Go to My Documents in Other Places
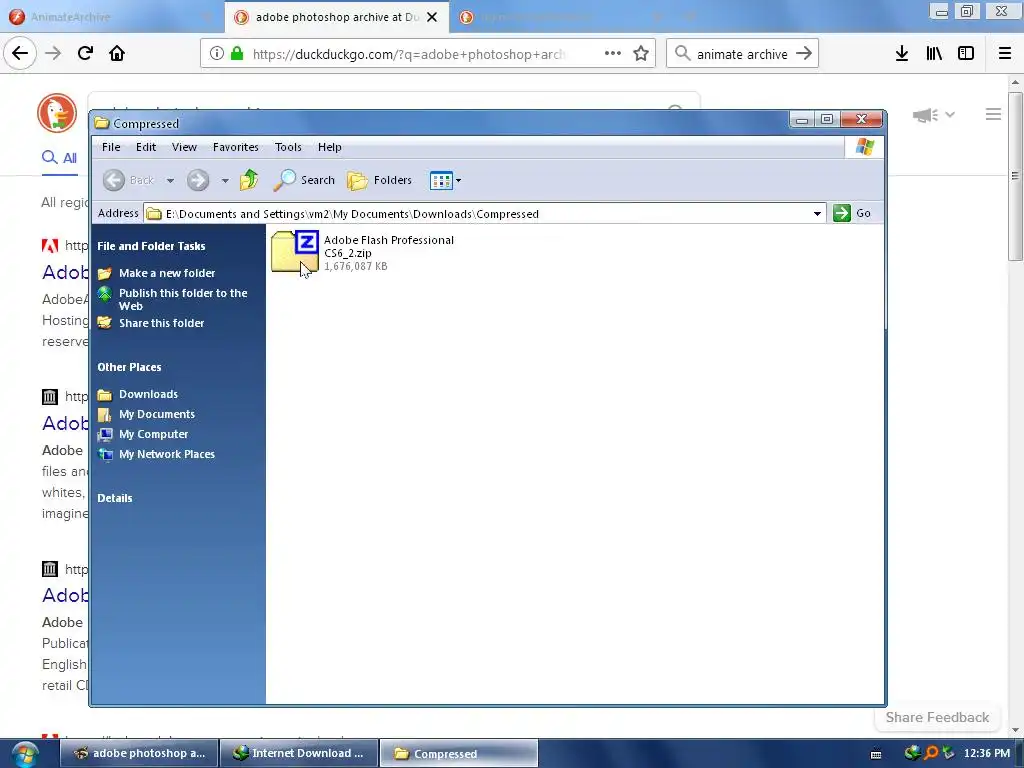Image resolution: width=1024 pixels, height=768 pixels. pyautogui.click(x=157, y=414)
